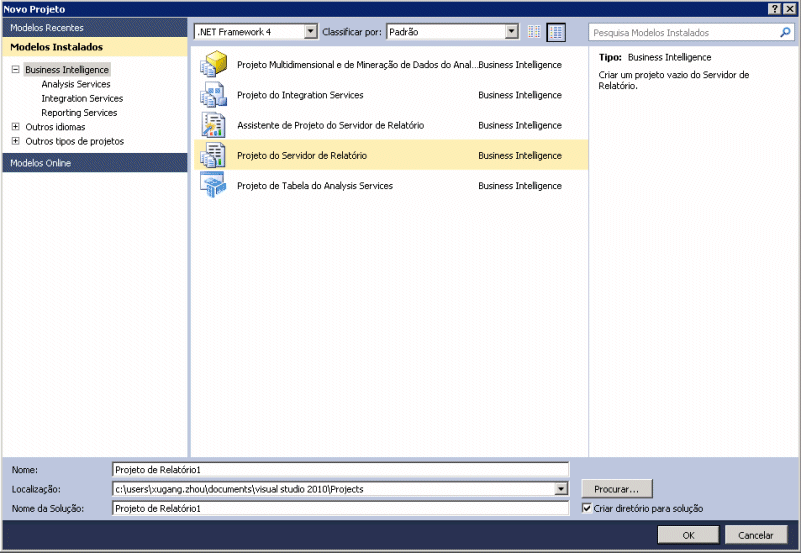
Task: Open the dialog help question mark button
Action: click(774, 8)
